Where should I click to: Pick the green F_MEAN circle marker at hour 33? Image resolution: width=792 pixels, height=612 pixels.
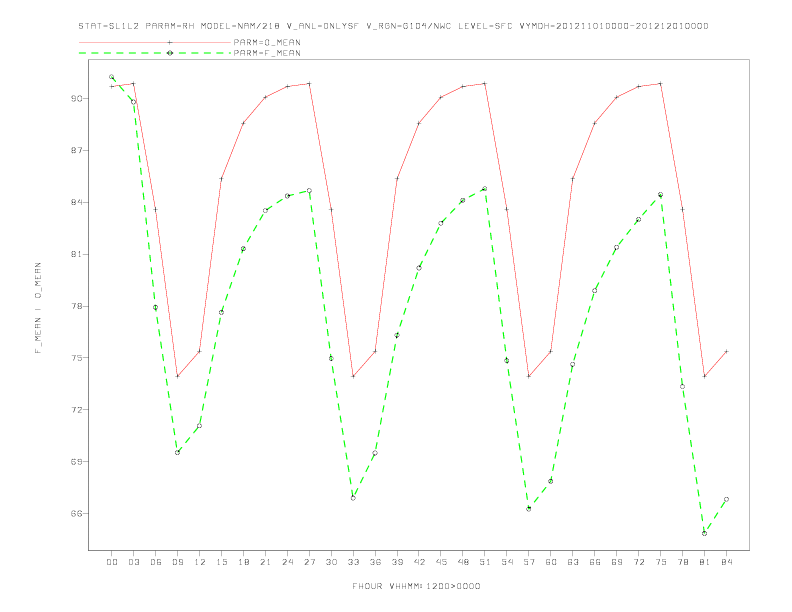point(353,498)
